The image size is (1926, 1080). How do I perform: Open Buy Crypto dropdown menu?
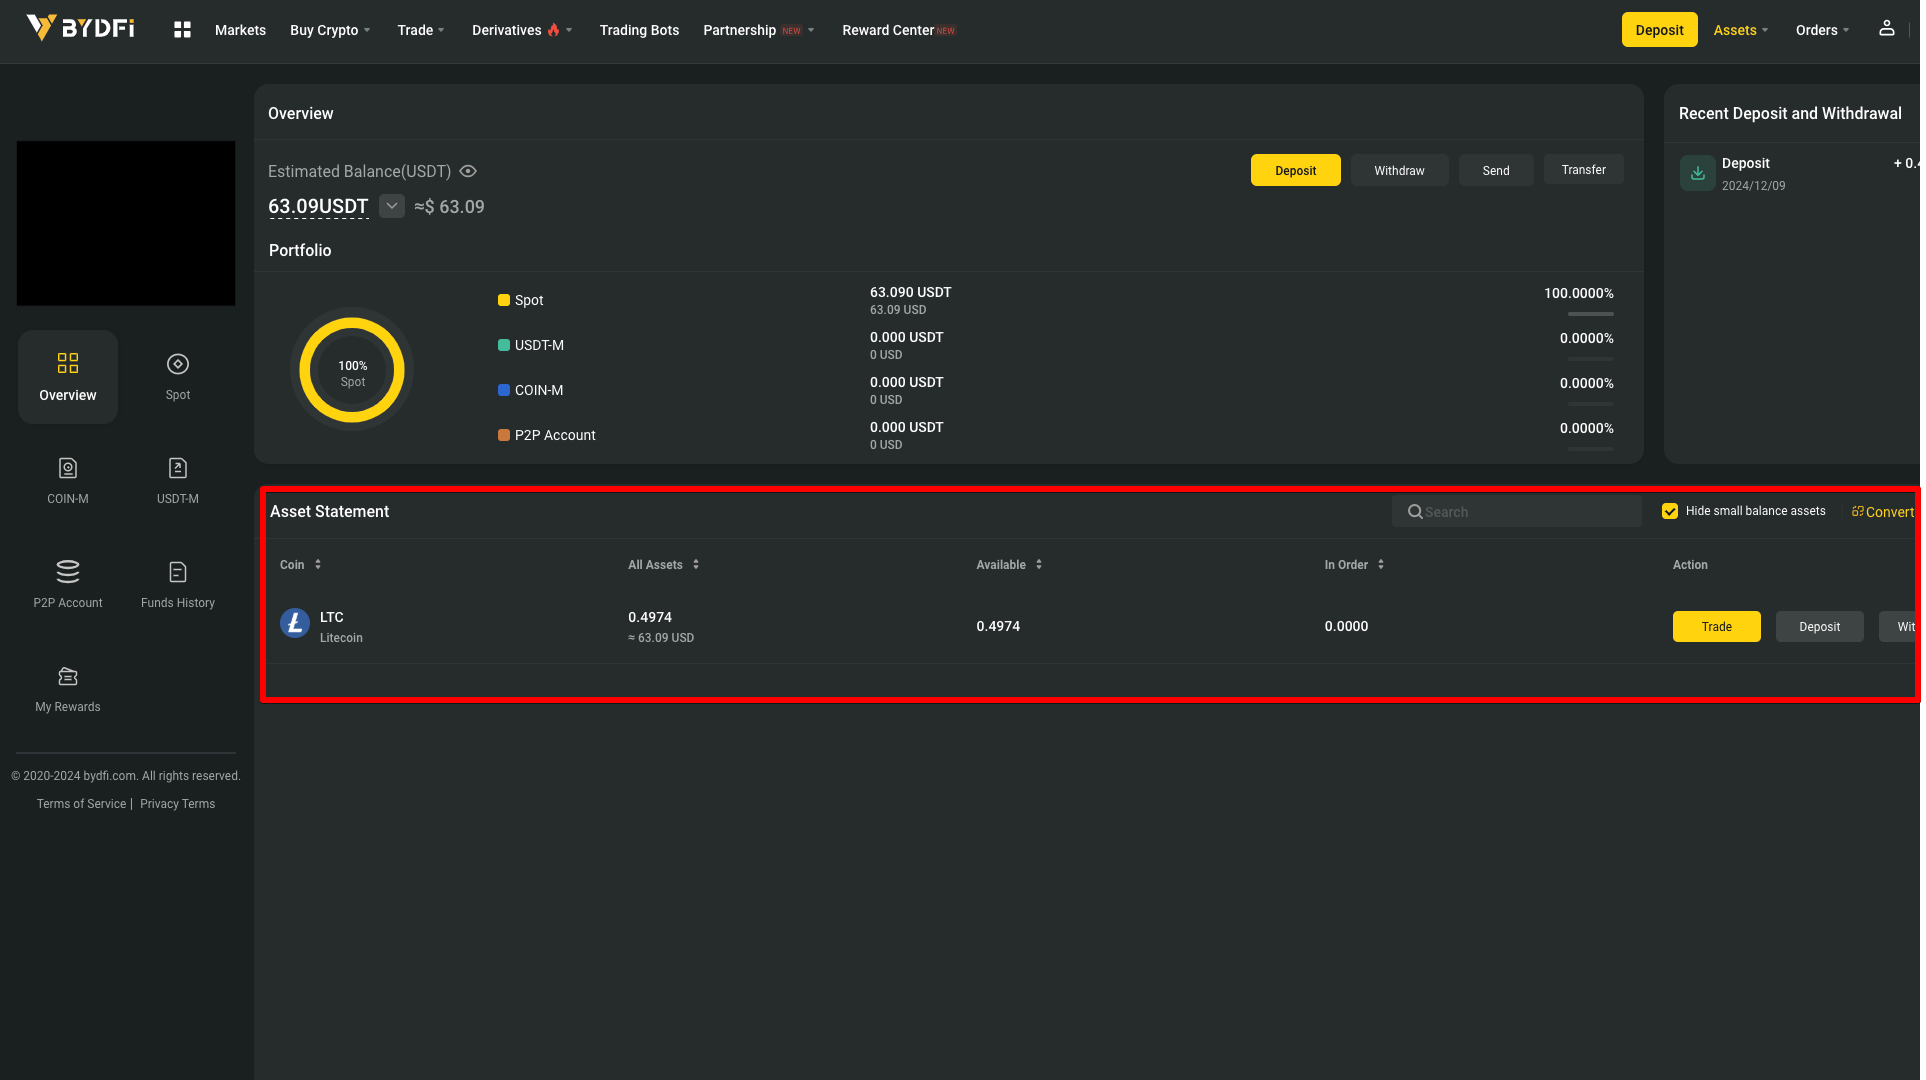tap(330, 30)
